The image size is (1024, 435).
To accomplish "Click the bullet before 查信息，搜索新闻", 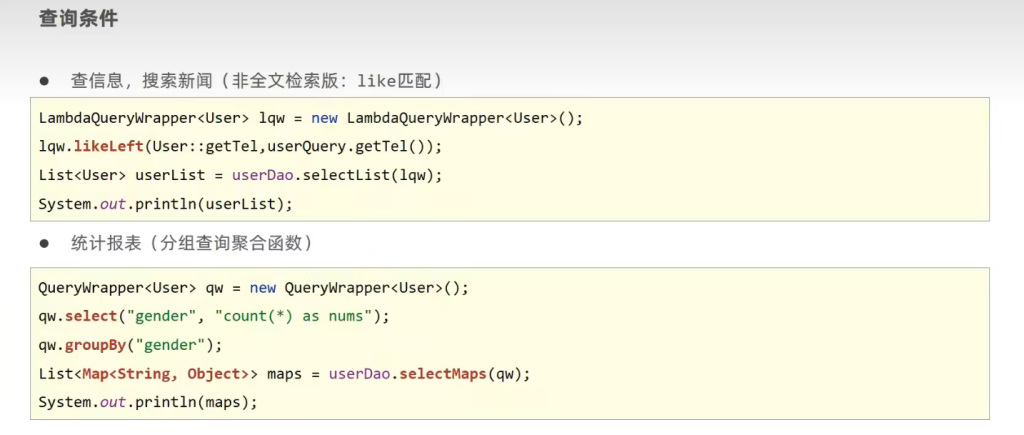I will pyautogui.click(x=44, y=80).
